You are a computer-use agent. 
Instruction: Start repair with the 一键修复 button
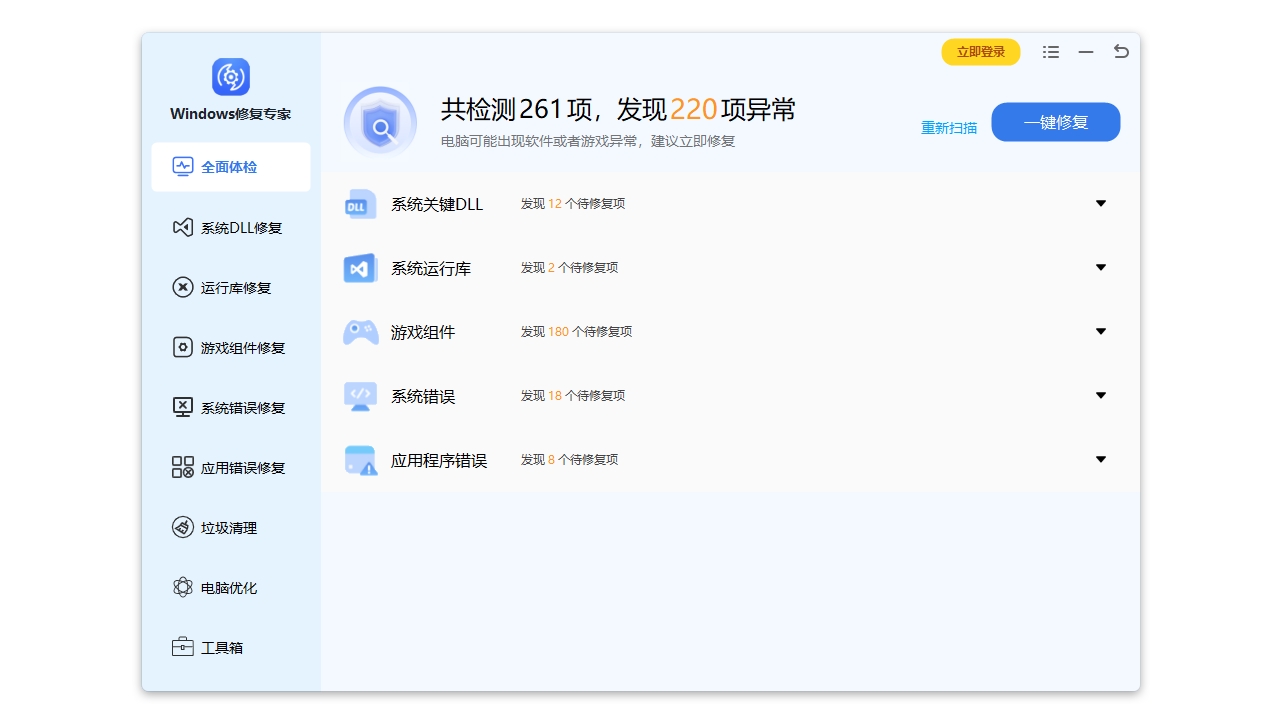[x=1055, y=121]
